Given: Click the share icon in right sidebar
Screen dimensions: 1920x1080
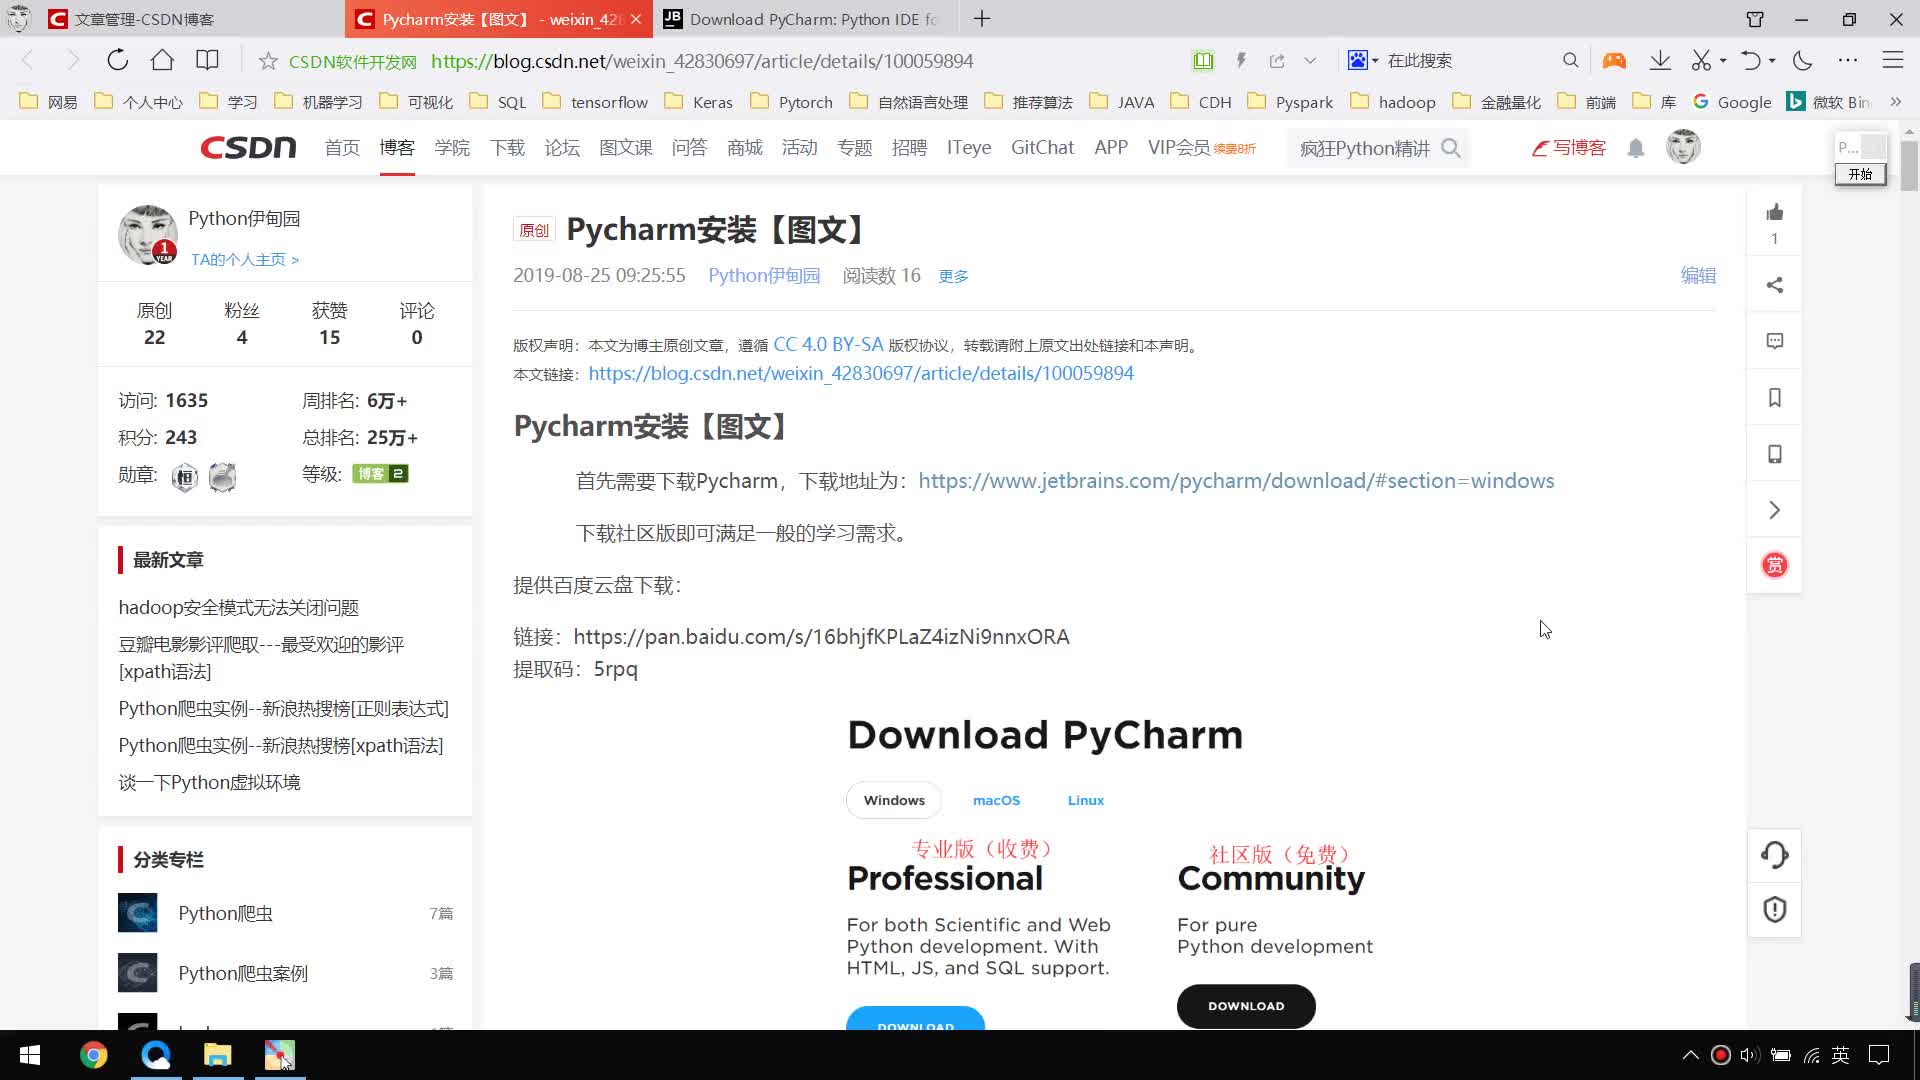Looking at the screenshot, I should 1775,285.
